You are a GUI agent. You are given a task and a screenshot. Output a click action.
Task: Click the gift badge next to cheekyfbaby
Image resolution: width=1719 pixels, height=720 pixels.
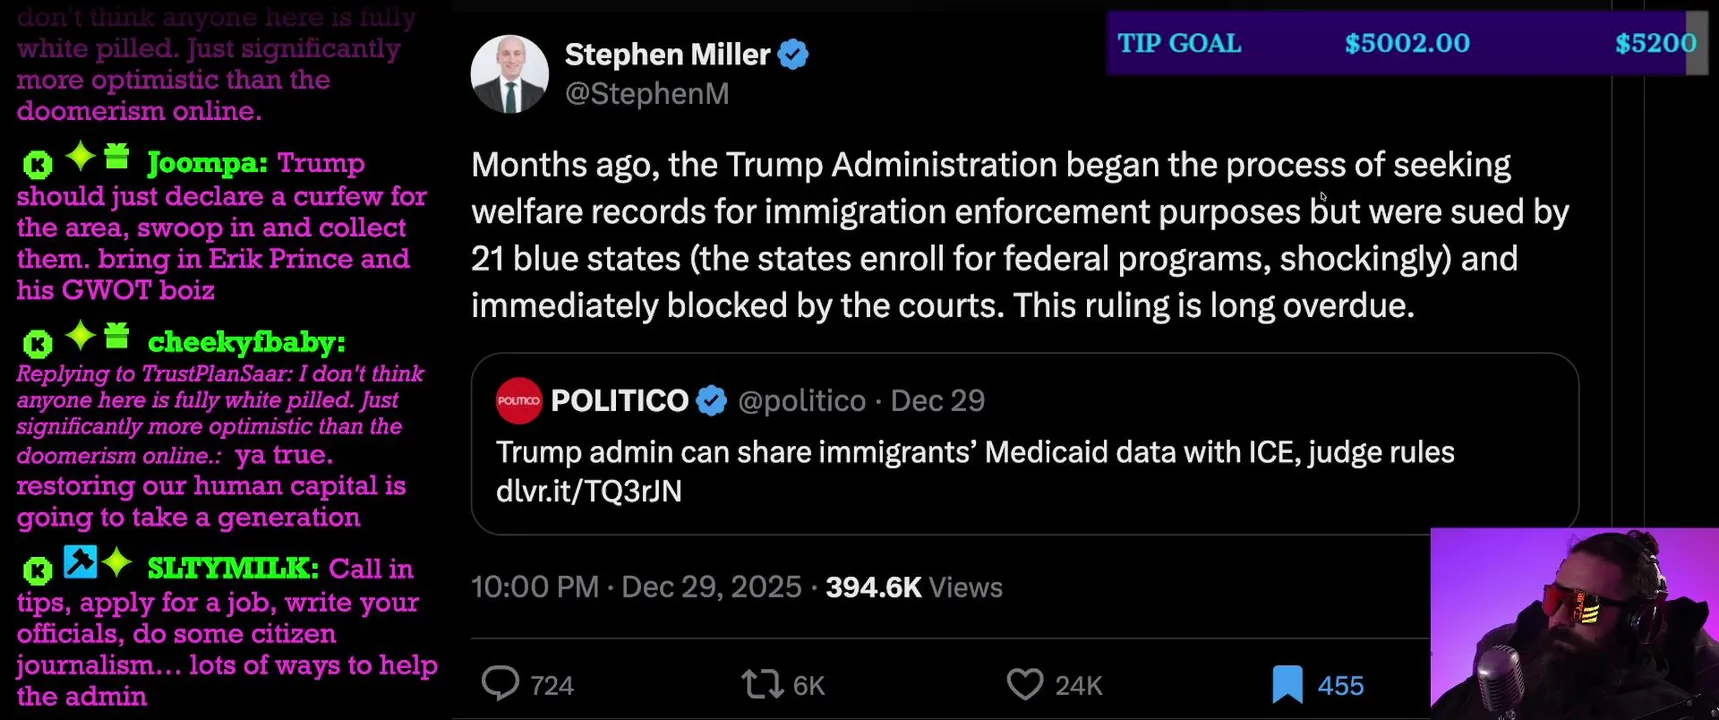click(x=117, y=336)
